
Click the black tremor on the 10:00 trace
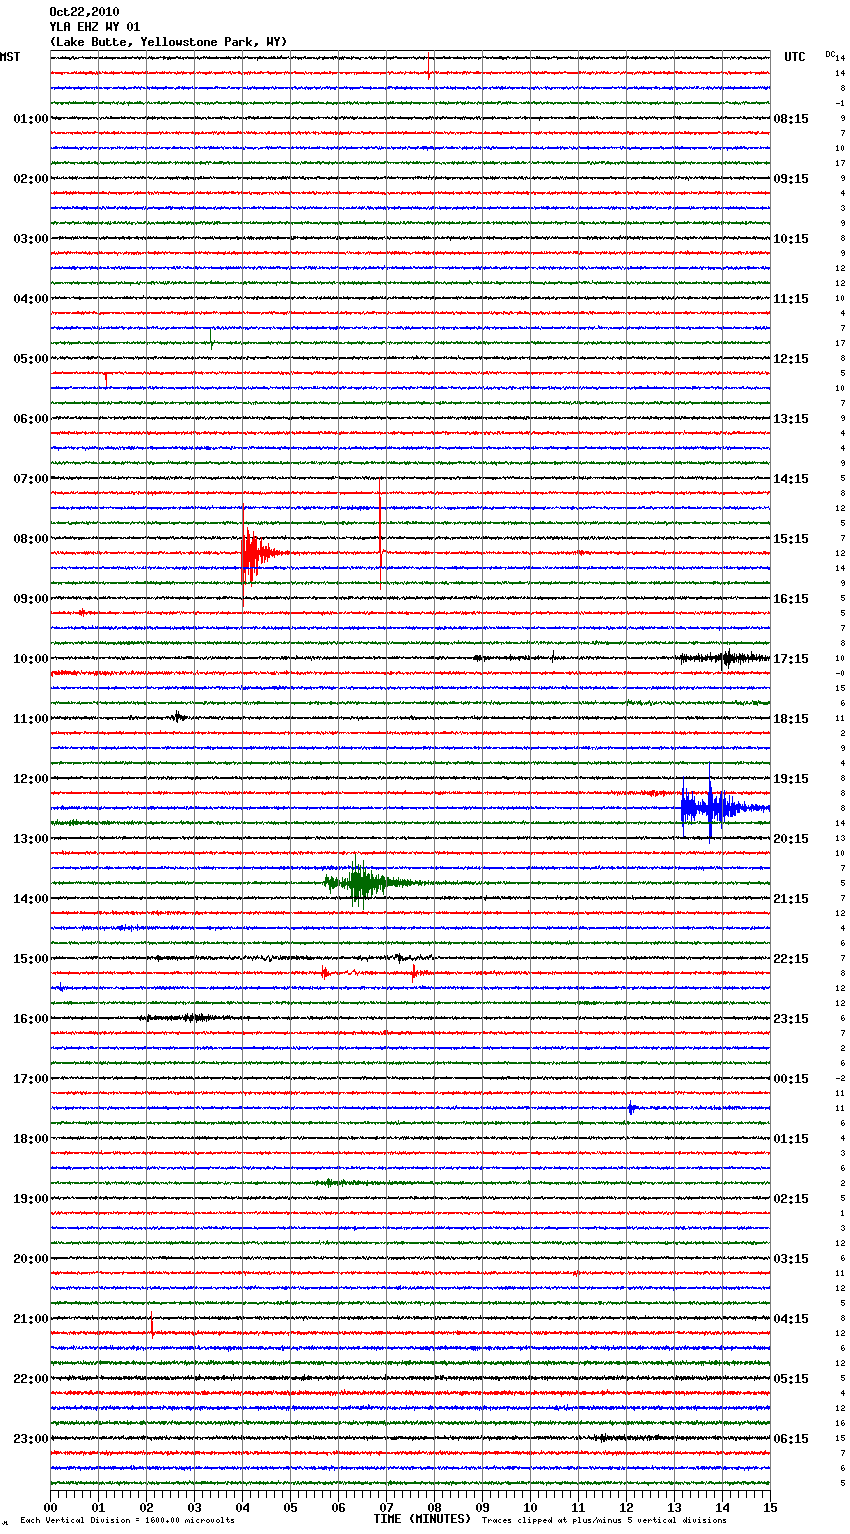point(725,658)
